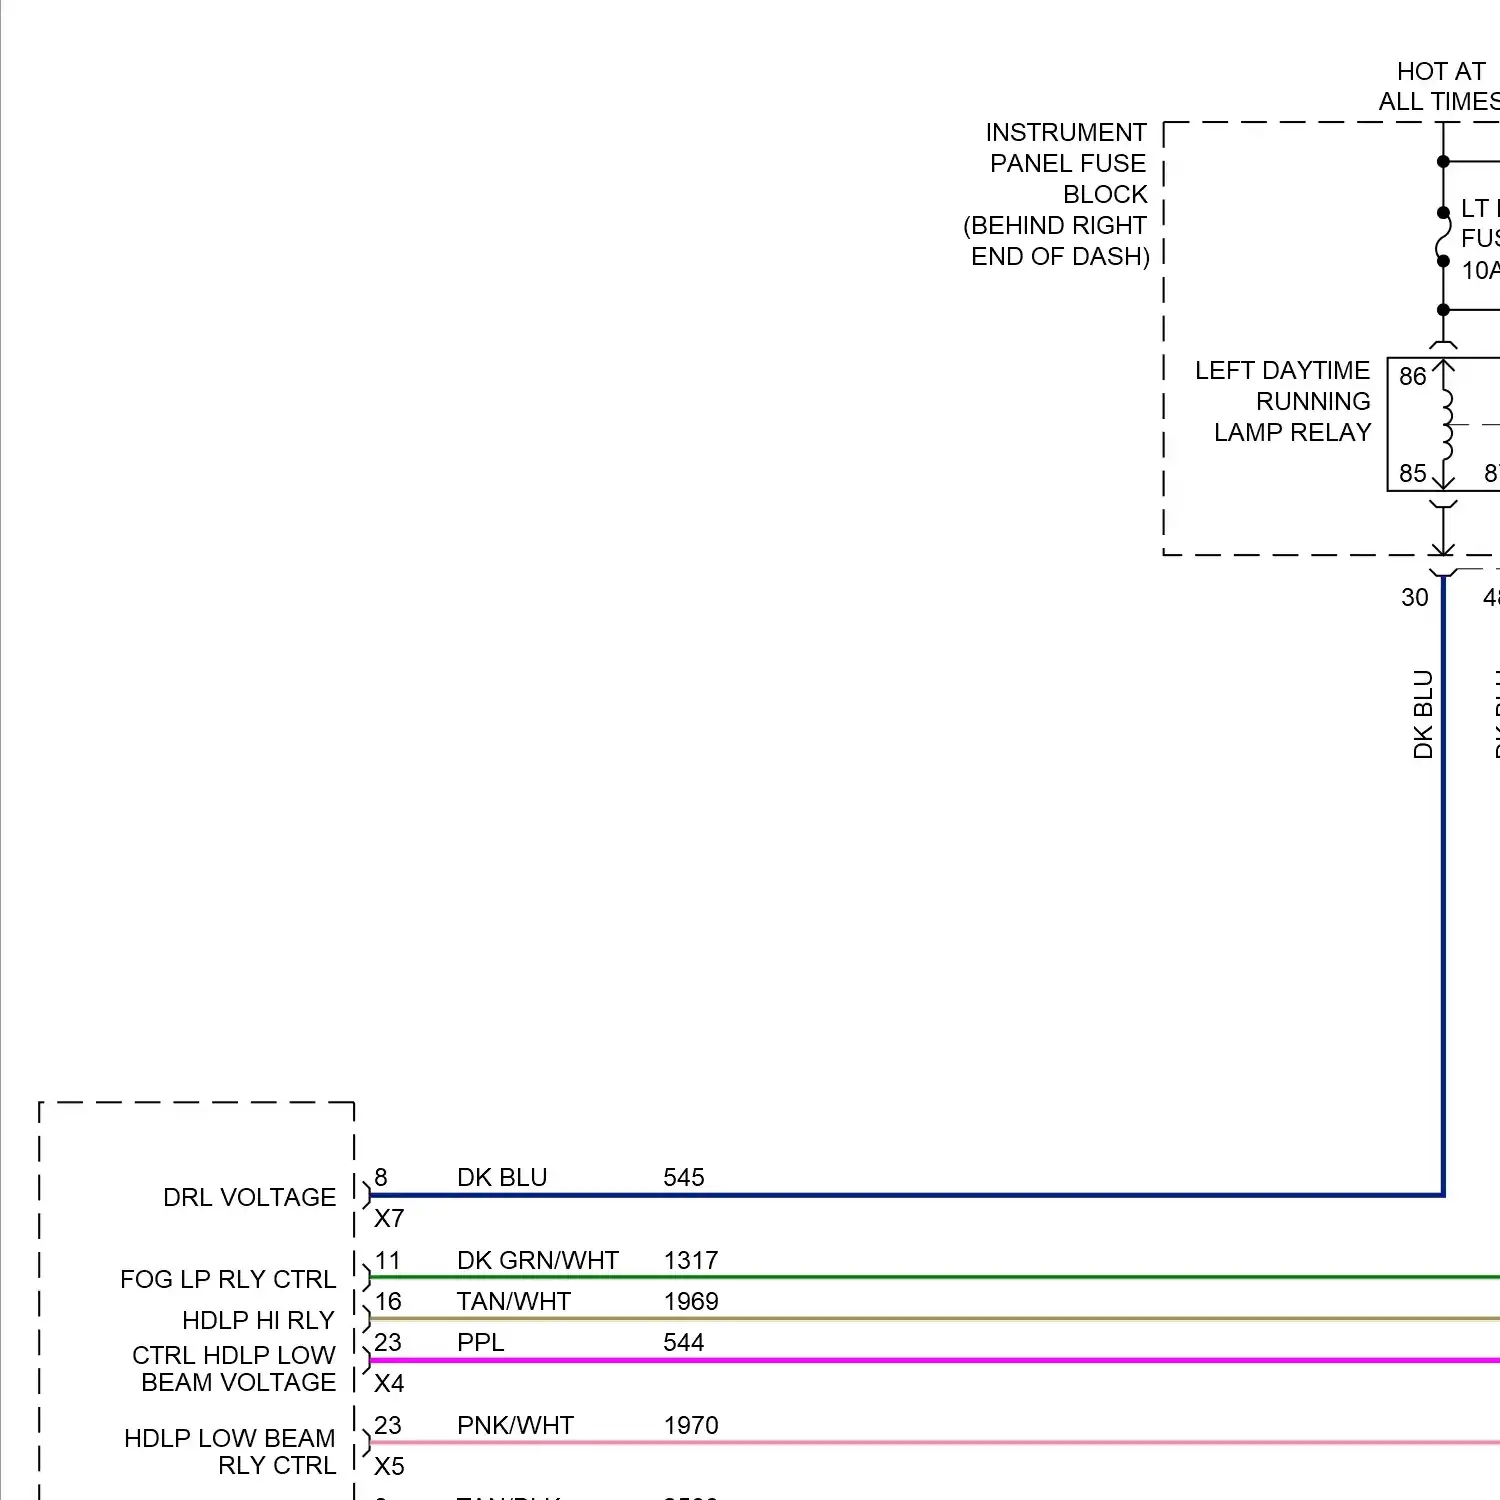Click 'HDLP LOW BEAM RLY CTRL' label

pyautogui.click(x=230, y=1451)
